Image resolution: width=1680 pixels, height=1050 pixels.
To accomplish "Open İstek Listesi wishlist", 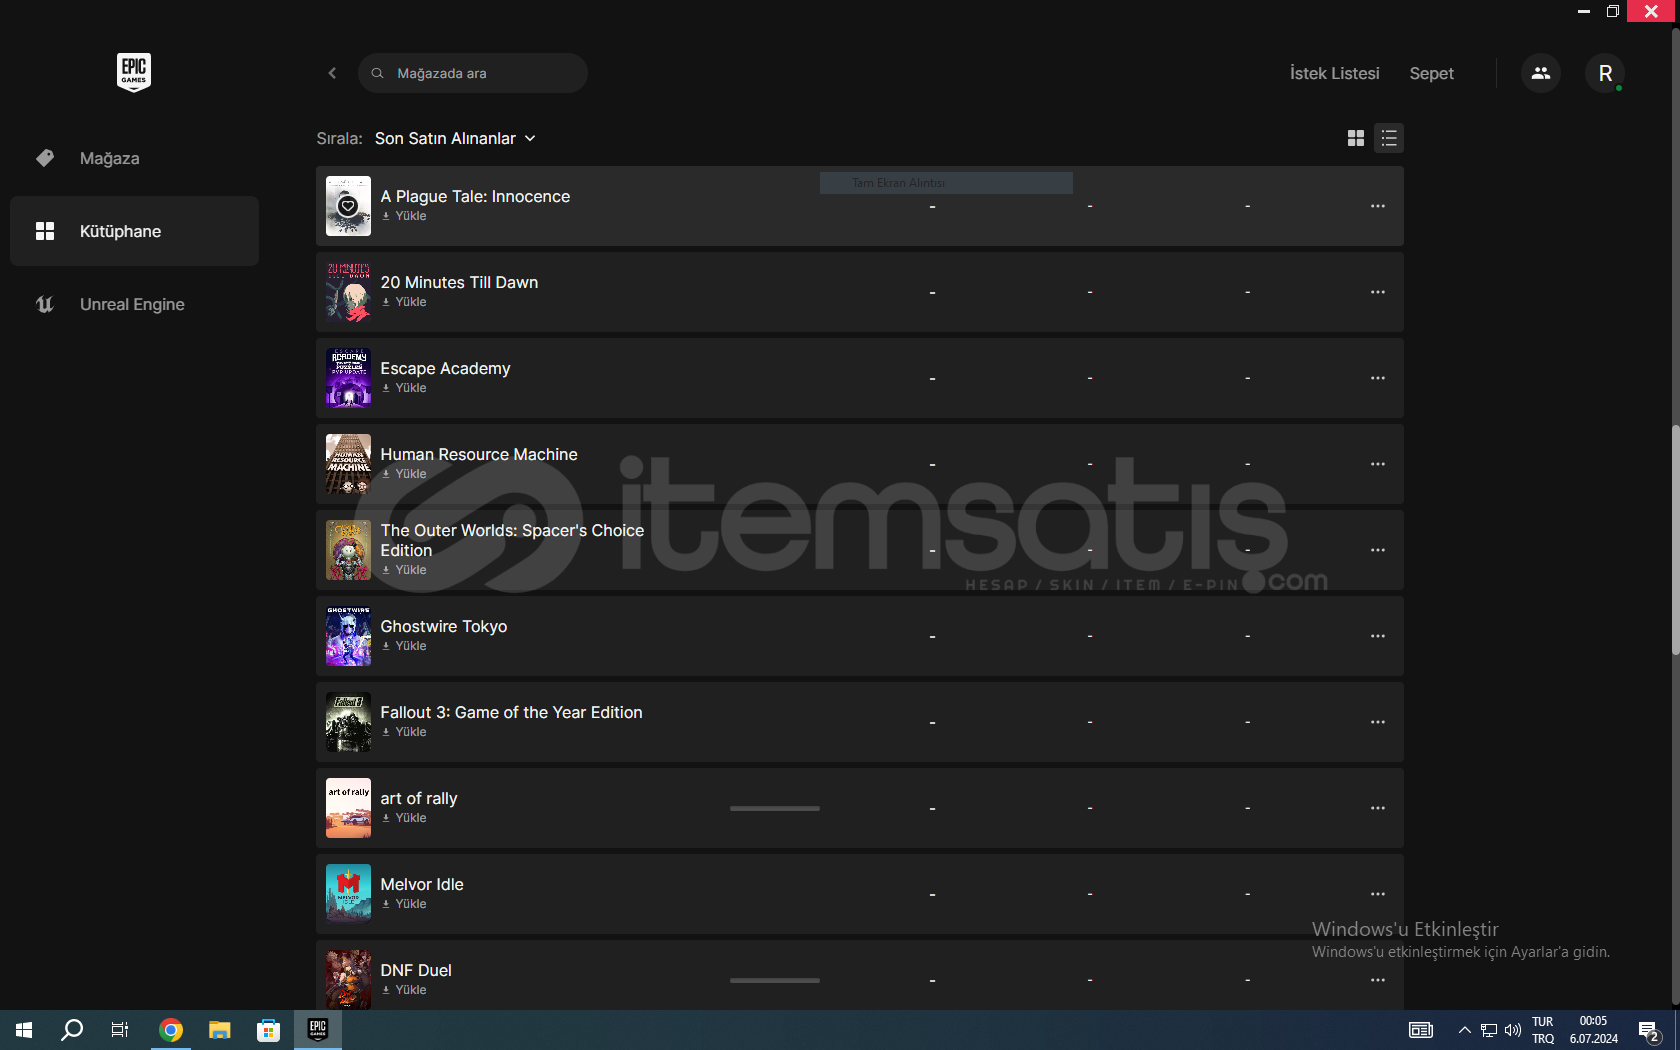I will [1334, 73].
